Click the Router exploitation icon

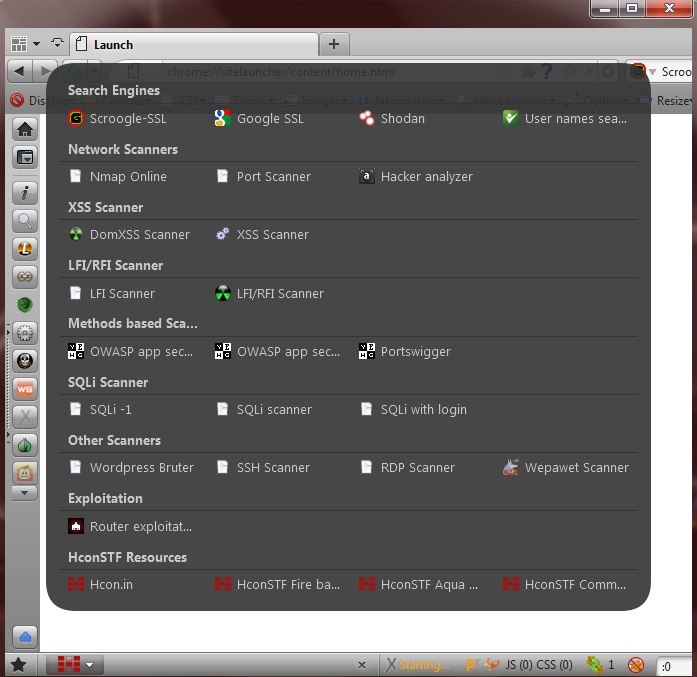[x=76, y=526]
